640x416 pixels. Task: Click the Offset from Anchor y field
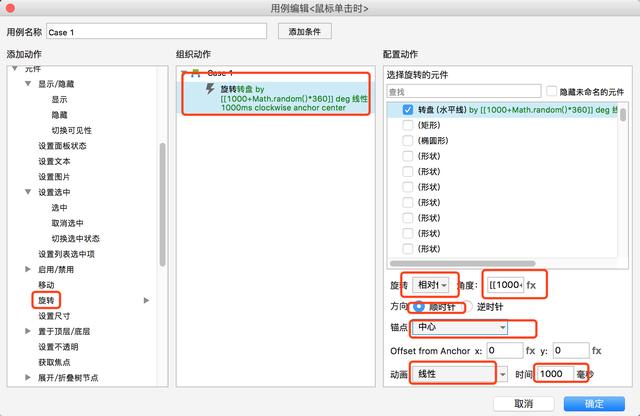571,351
